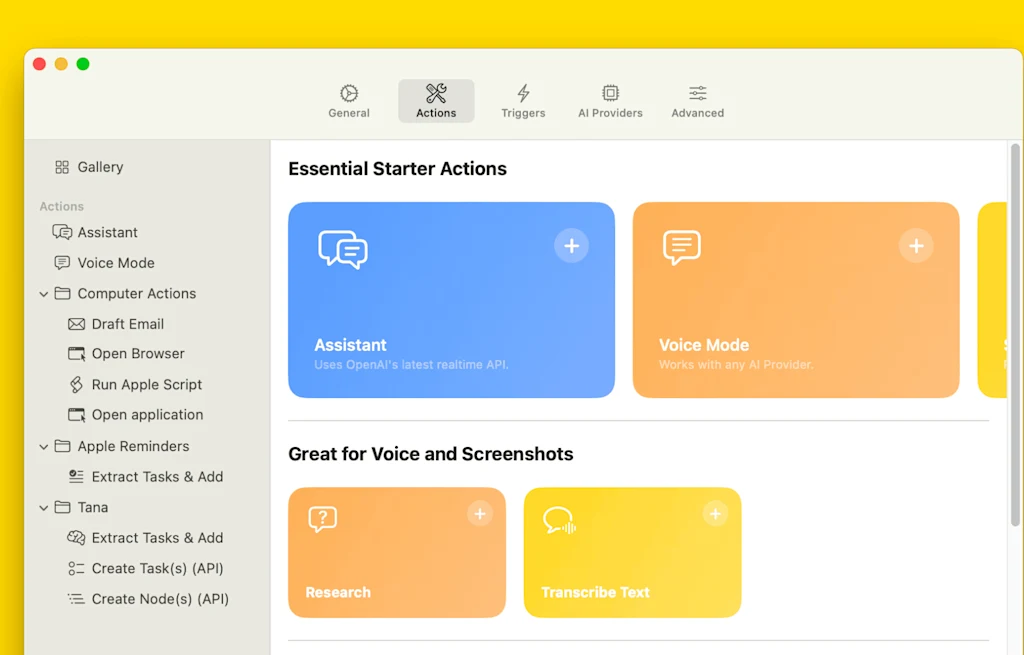Click the Advanced sliders icon
The image size is (1024, 655).
pos(697,93)
